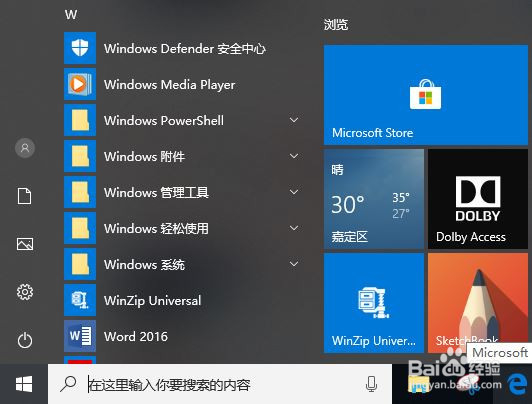Screen dimensions: 532x404
Task: Open Documents icon in sidebar
Action: [24, 196]
